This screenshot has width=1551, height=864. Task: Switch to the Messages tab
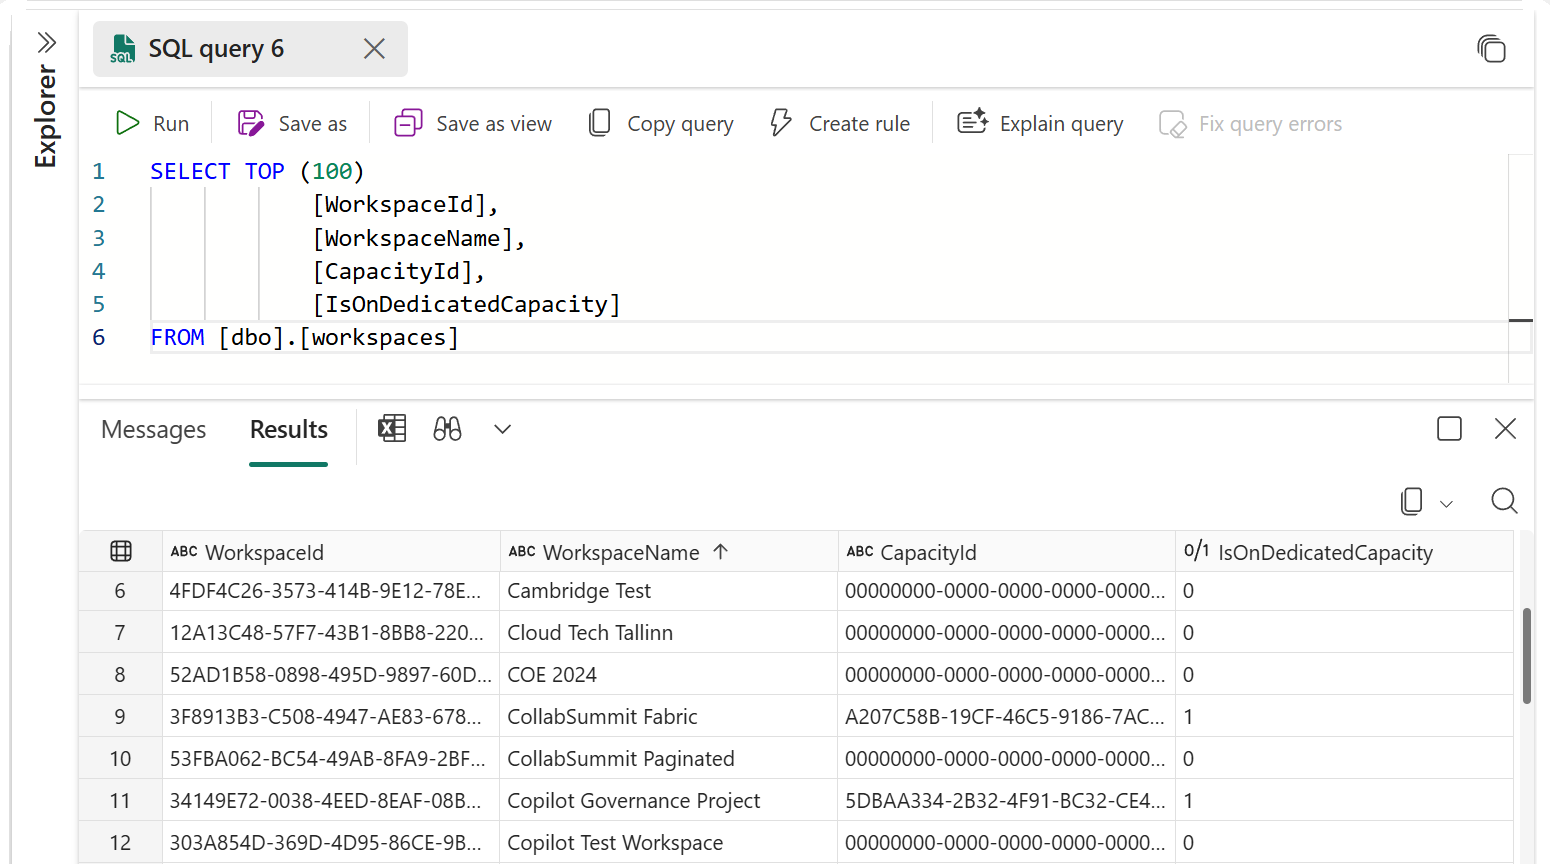(154, 430)
